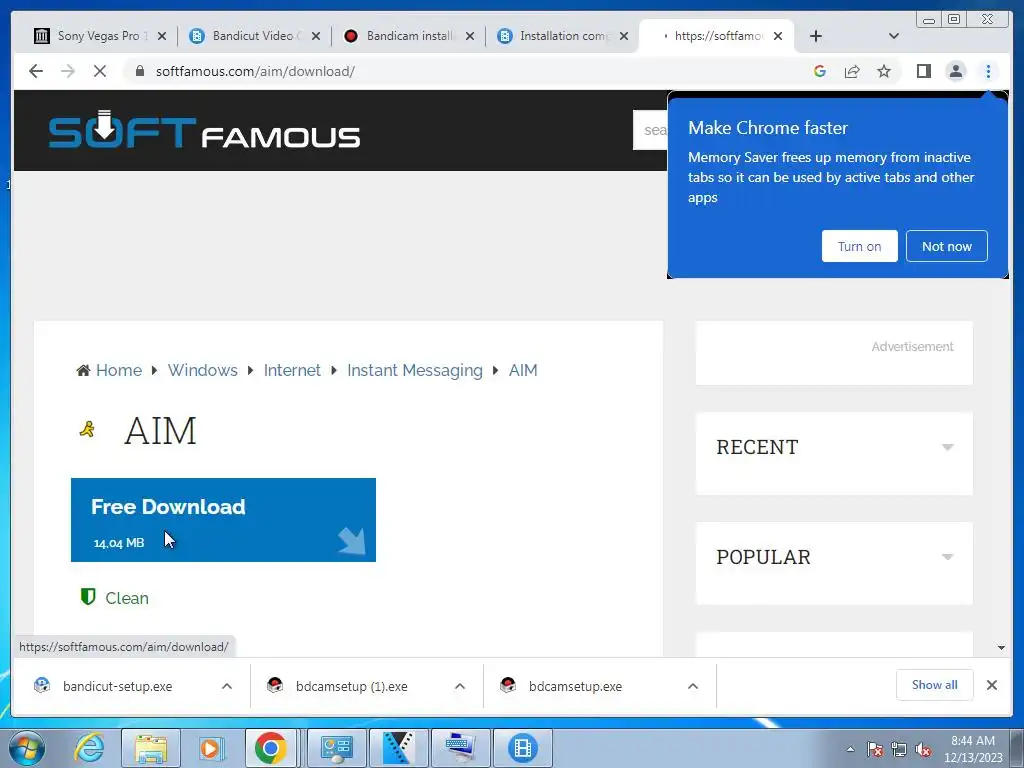The width and height of the screenshot is (1024, 768).
Task: Open Windows Explorer folder in taskbar
Action: pos(151,748)
